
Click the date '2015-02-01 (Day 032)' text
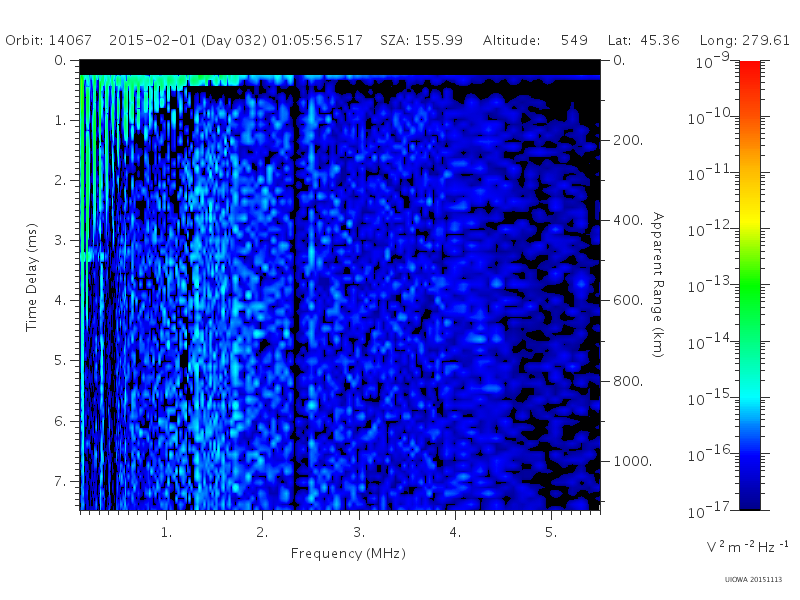coord(188,40)
